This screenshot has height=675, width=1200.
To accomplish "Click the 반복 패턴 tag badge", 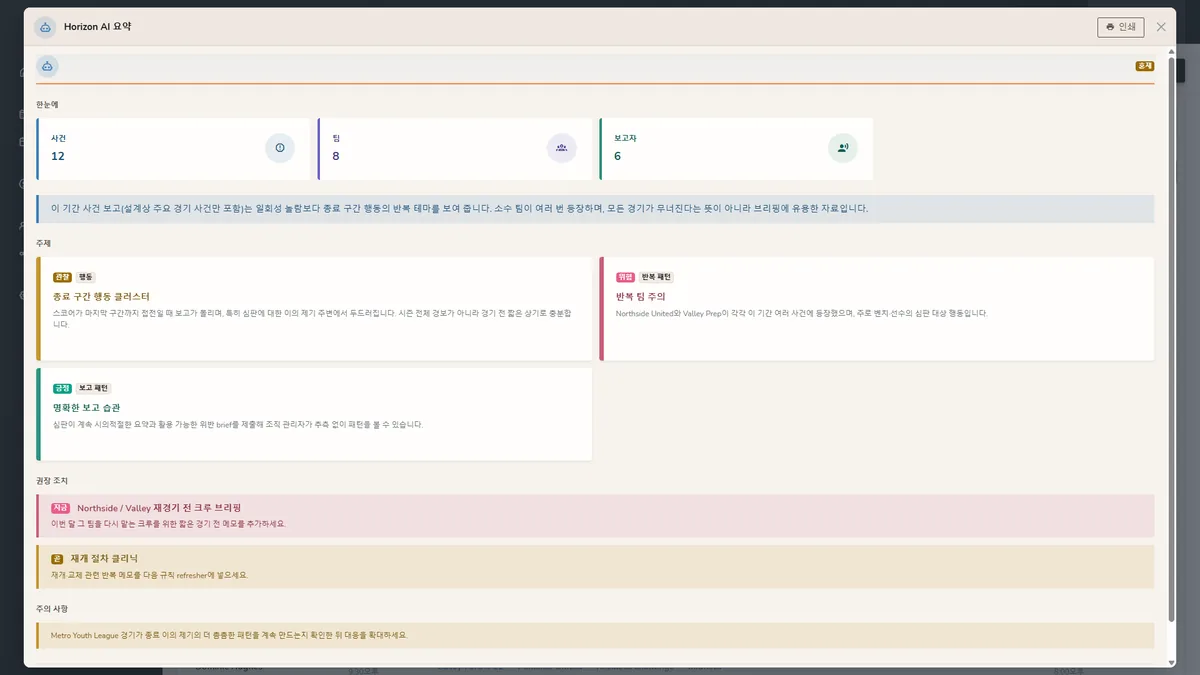I will [x=656, y=277].
